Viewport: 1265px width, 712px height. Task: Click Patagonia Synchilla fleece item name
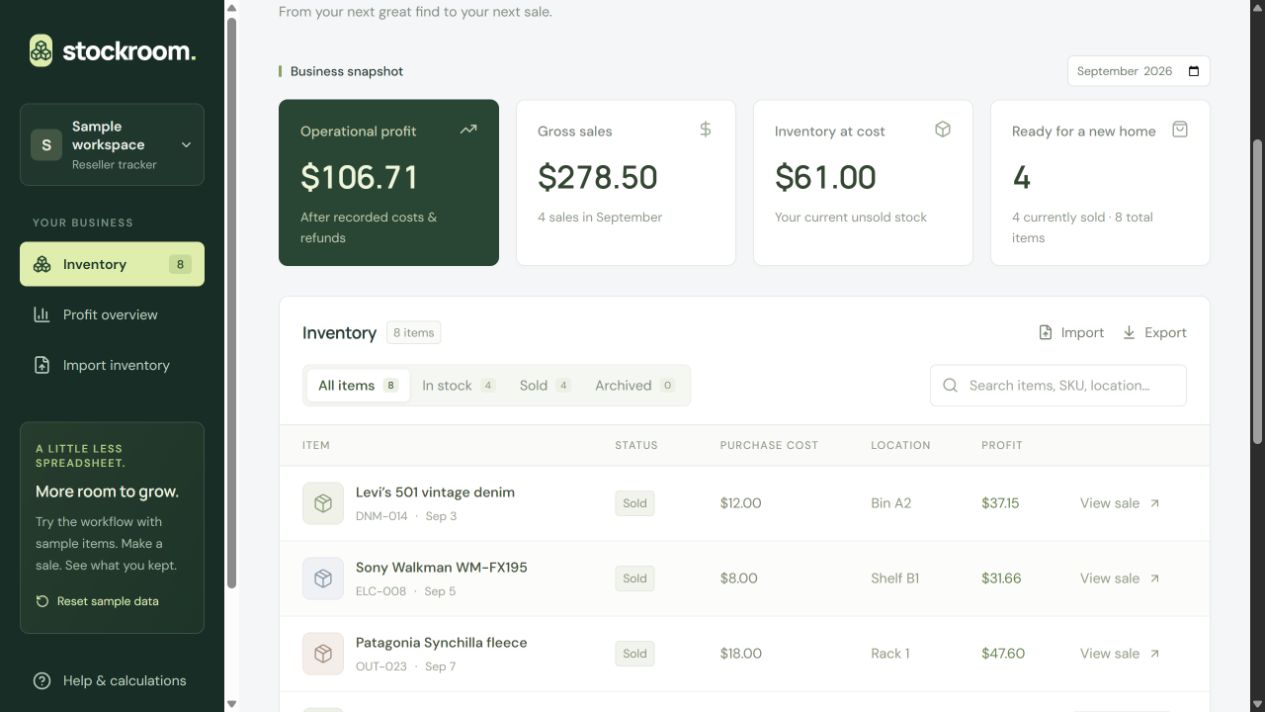click(441, 642)
